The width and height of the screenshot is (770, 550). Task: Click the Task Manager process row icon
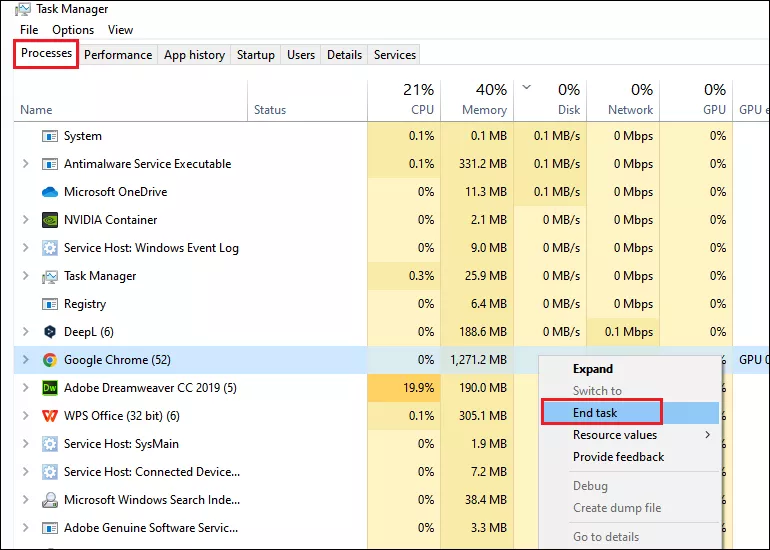(50, 276)
